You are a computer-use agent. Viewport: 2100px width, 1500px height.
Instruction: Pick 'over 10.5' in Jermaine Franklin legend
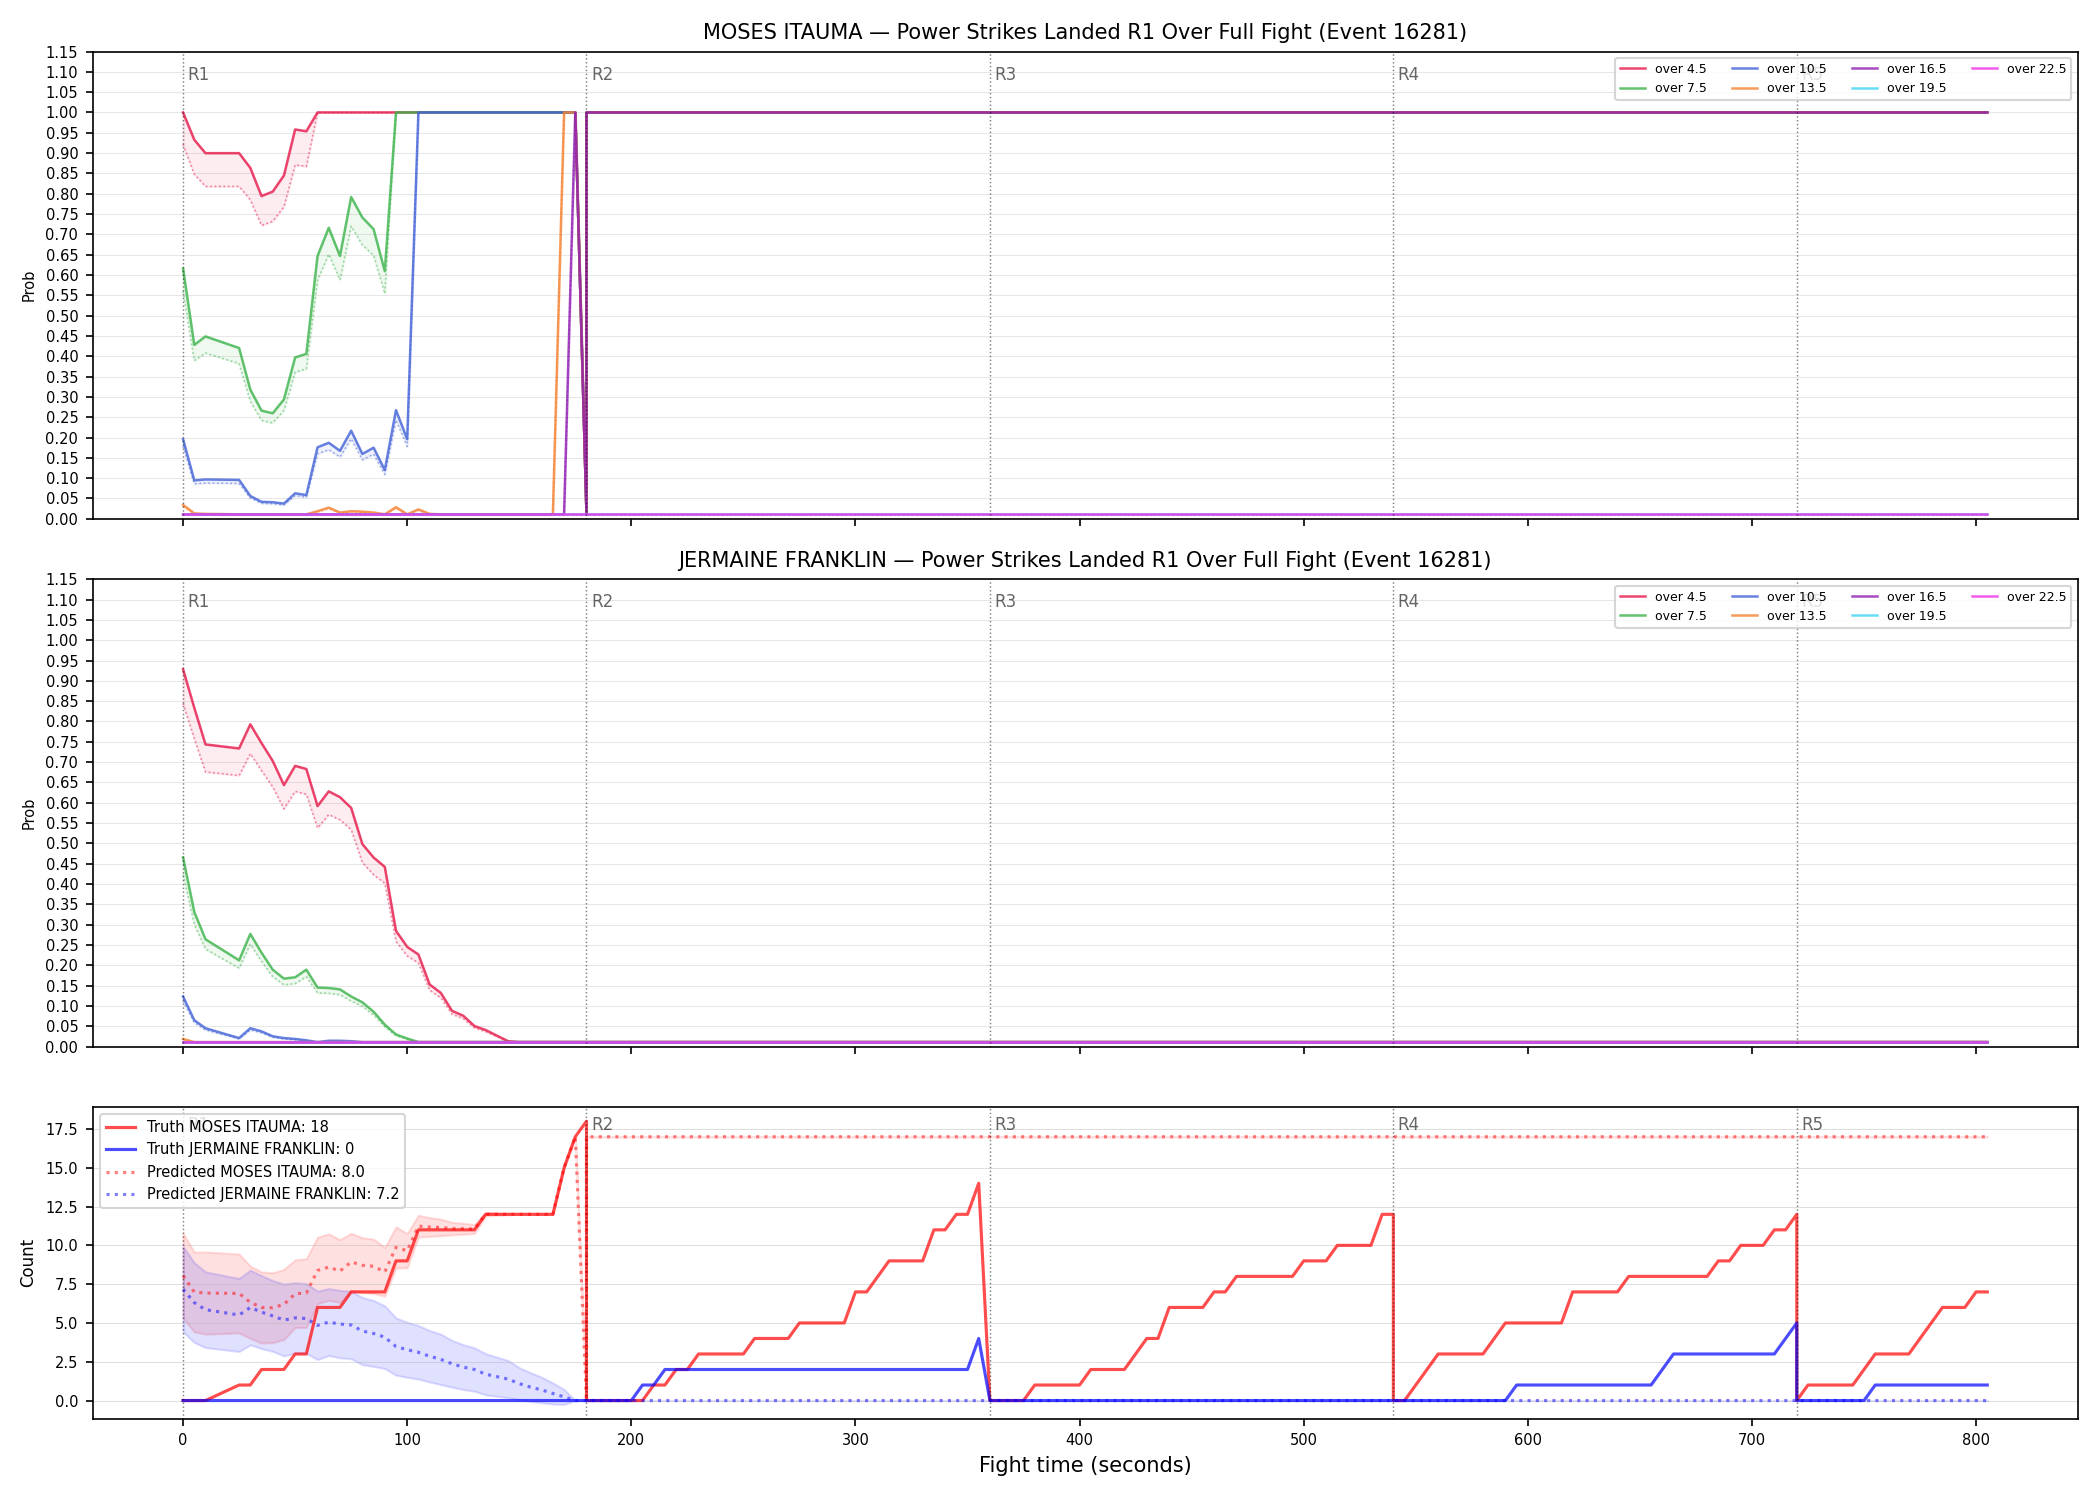click(1778, 597)
